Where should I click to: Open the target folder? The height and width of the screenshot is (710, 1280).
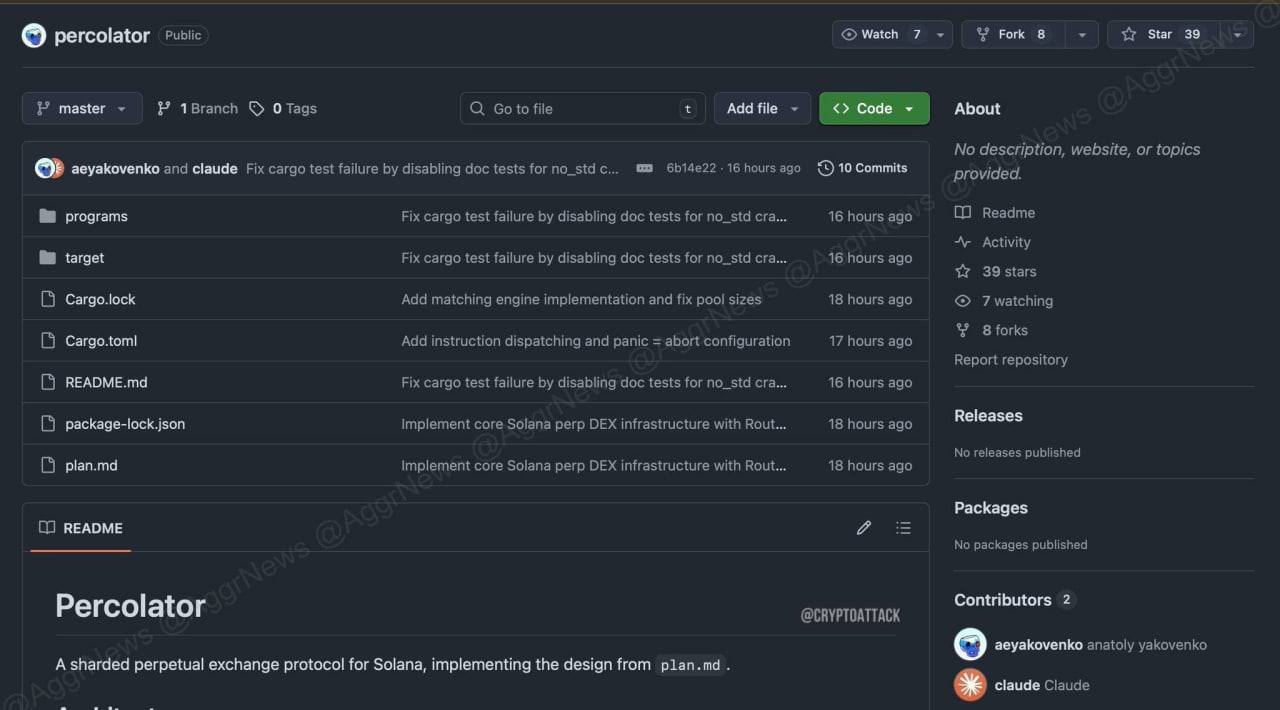84,258
